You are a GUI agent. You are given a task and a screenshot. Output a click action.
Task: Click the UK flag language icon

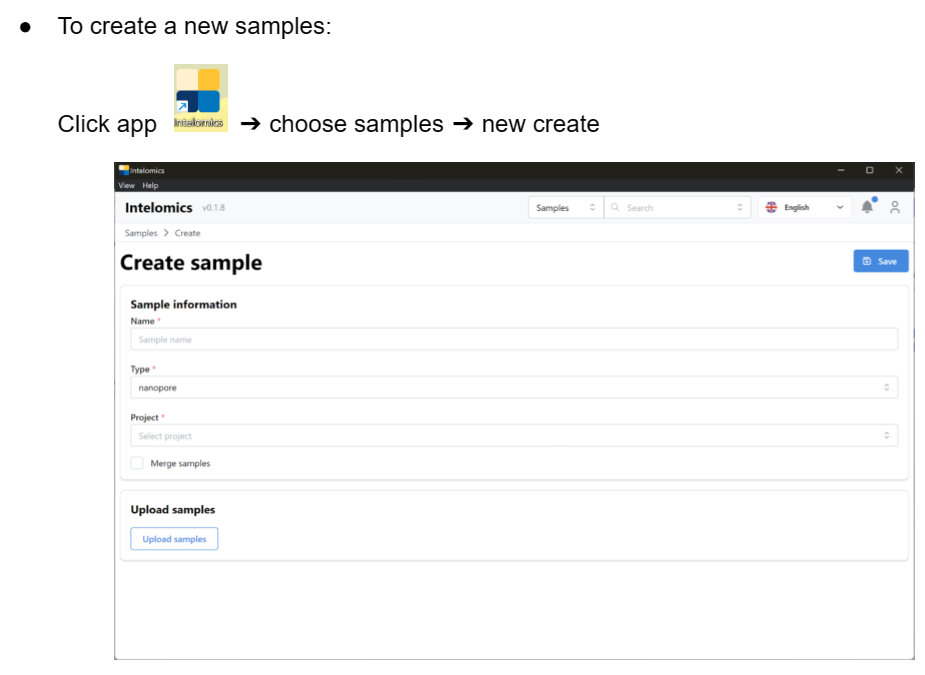point(771,208)
